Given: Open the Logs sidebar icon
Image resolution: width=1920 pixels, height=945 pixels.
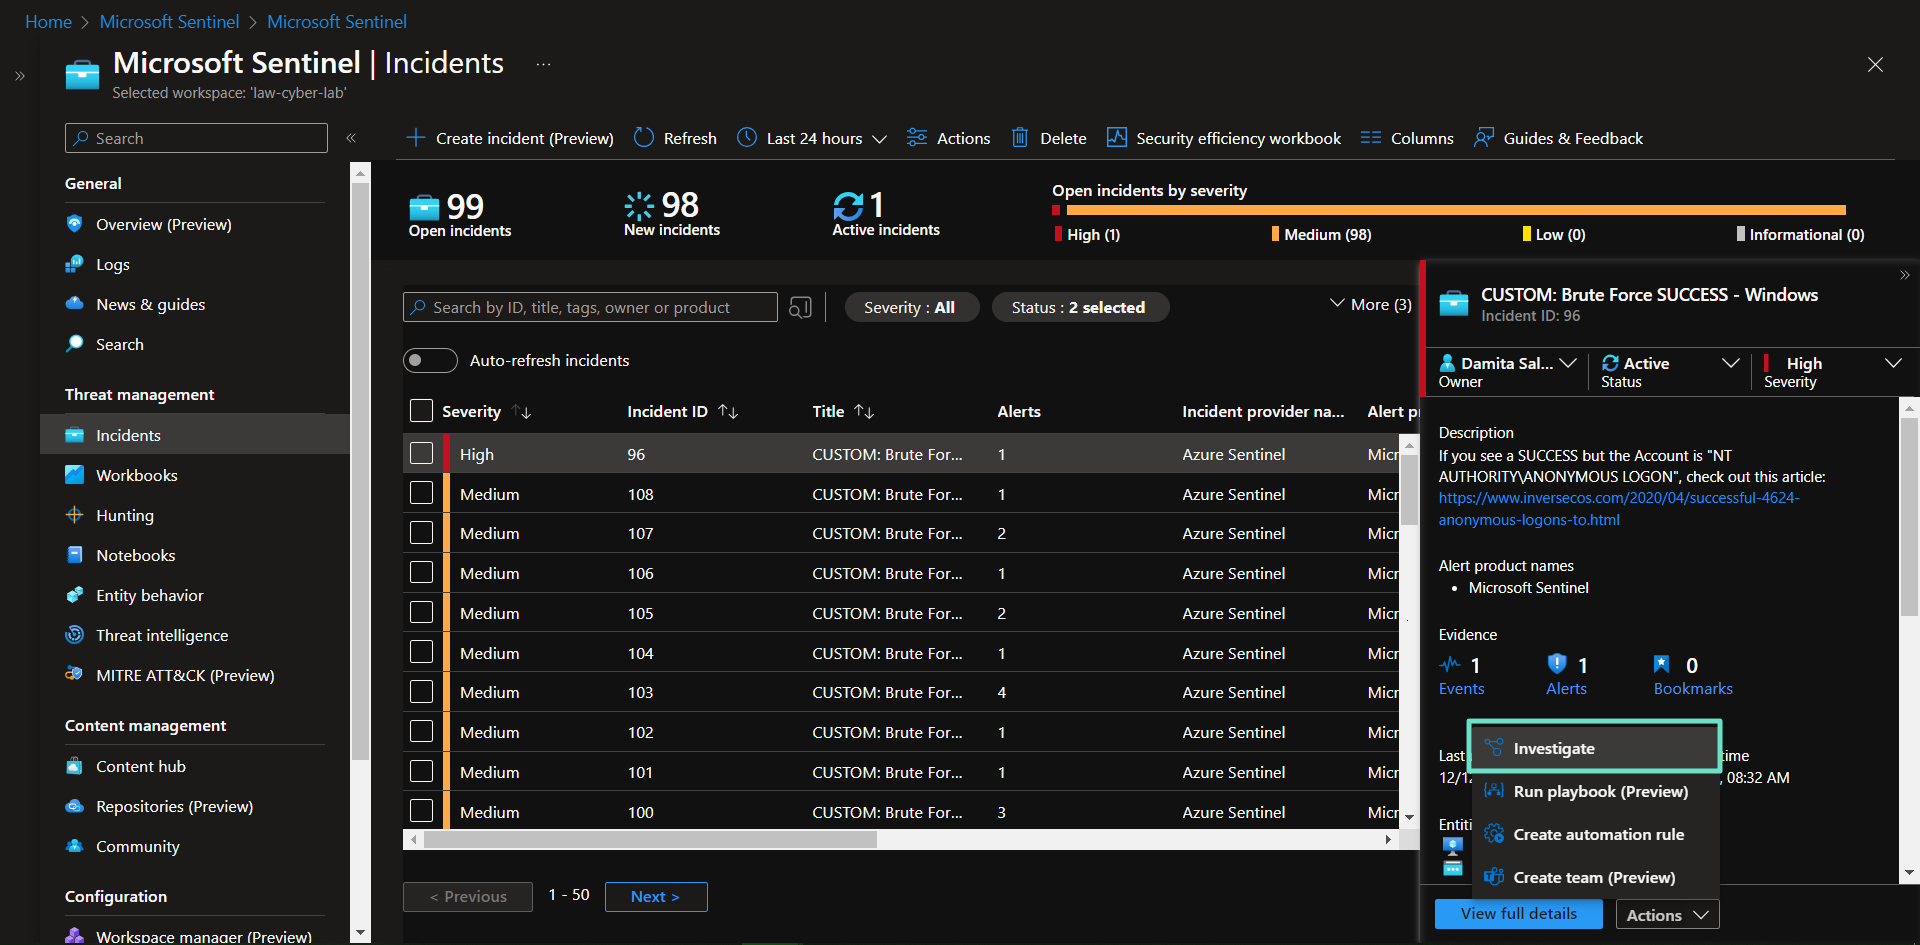Looking at the screenshot, I should 75,264.
